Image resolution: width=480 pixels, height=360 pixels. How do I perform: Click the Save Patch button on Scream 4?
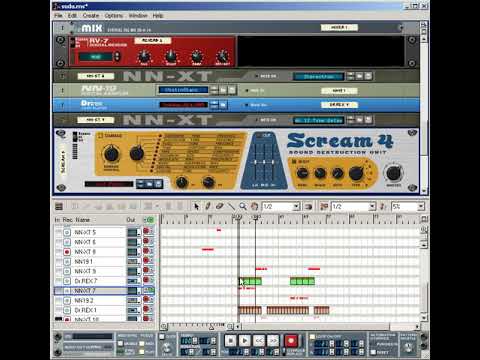(x=158, y=184)
